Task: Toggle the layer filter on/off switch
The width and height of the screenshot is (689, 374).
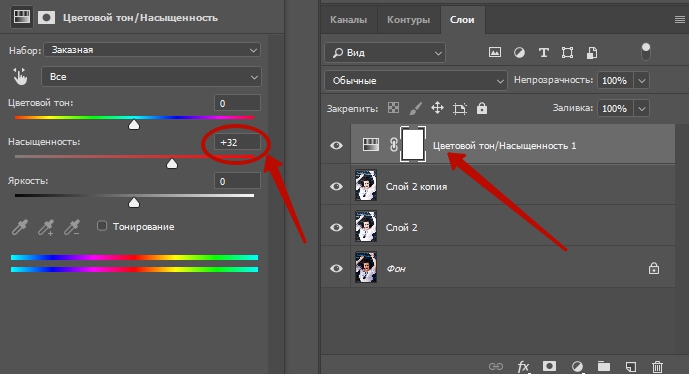Action: click(645, 52)
